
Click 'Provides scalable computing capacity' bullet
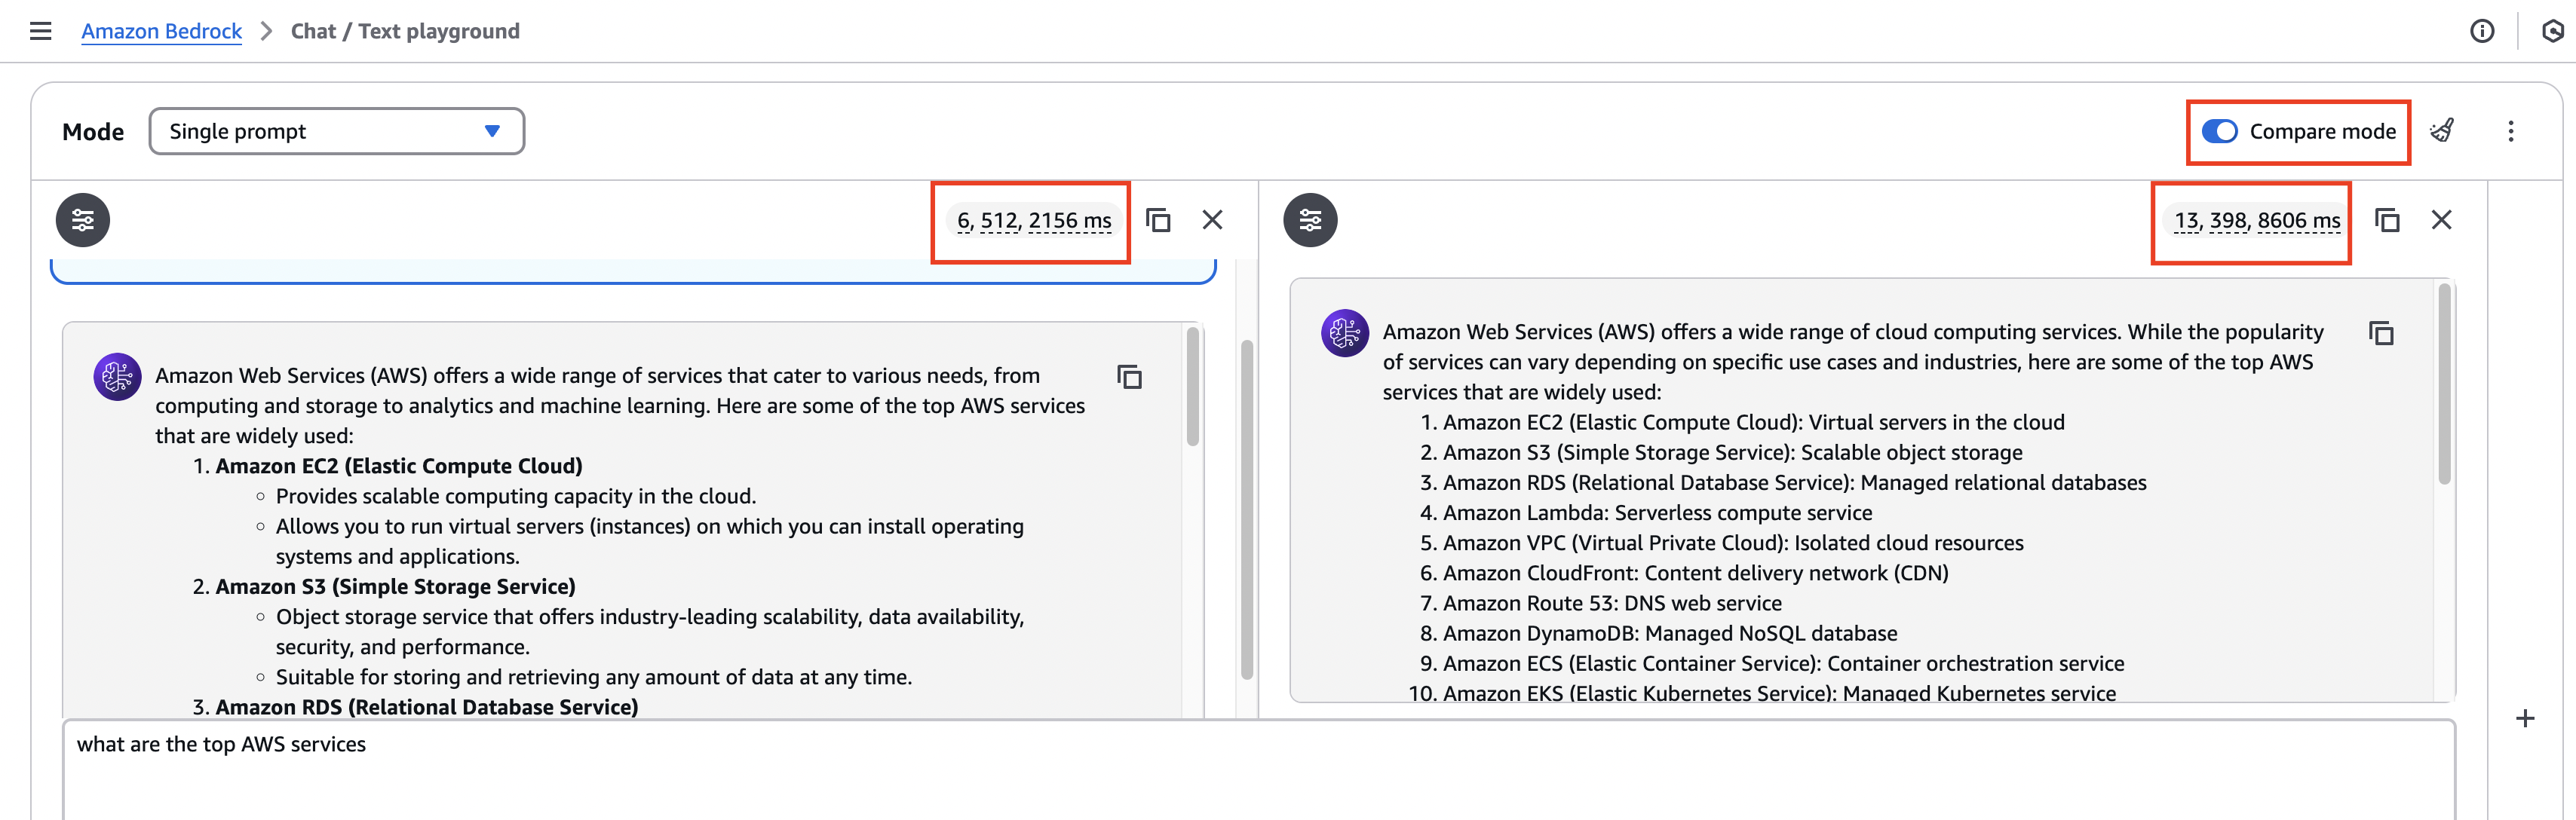pos(516,497)
